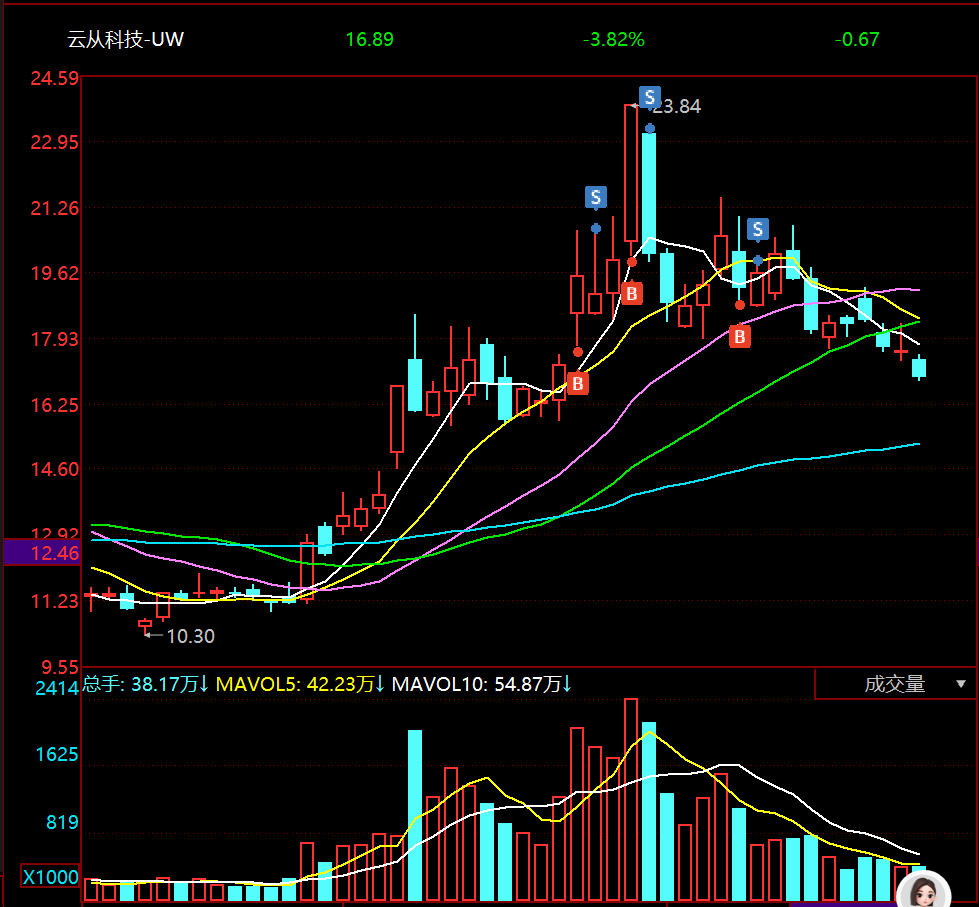Click the S sell marker at 23.84 peak
The image size is (979, 907).
click(649, 97)
